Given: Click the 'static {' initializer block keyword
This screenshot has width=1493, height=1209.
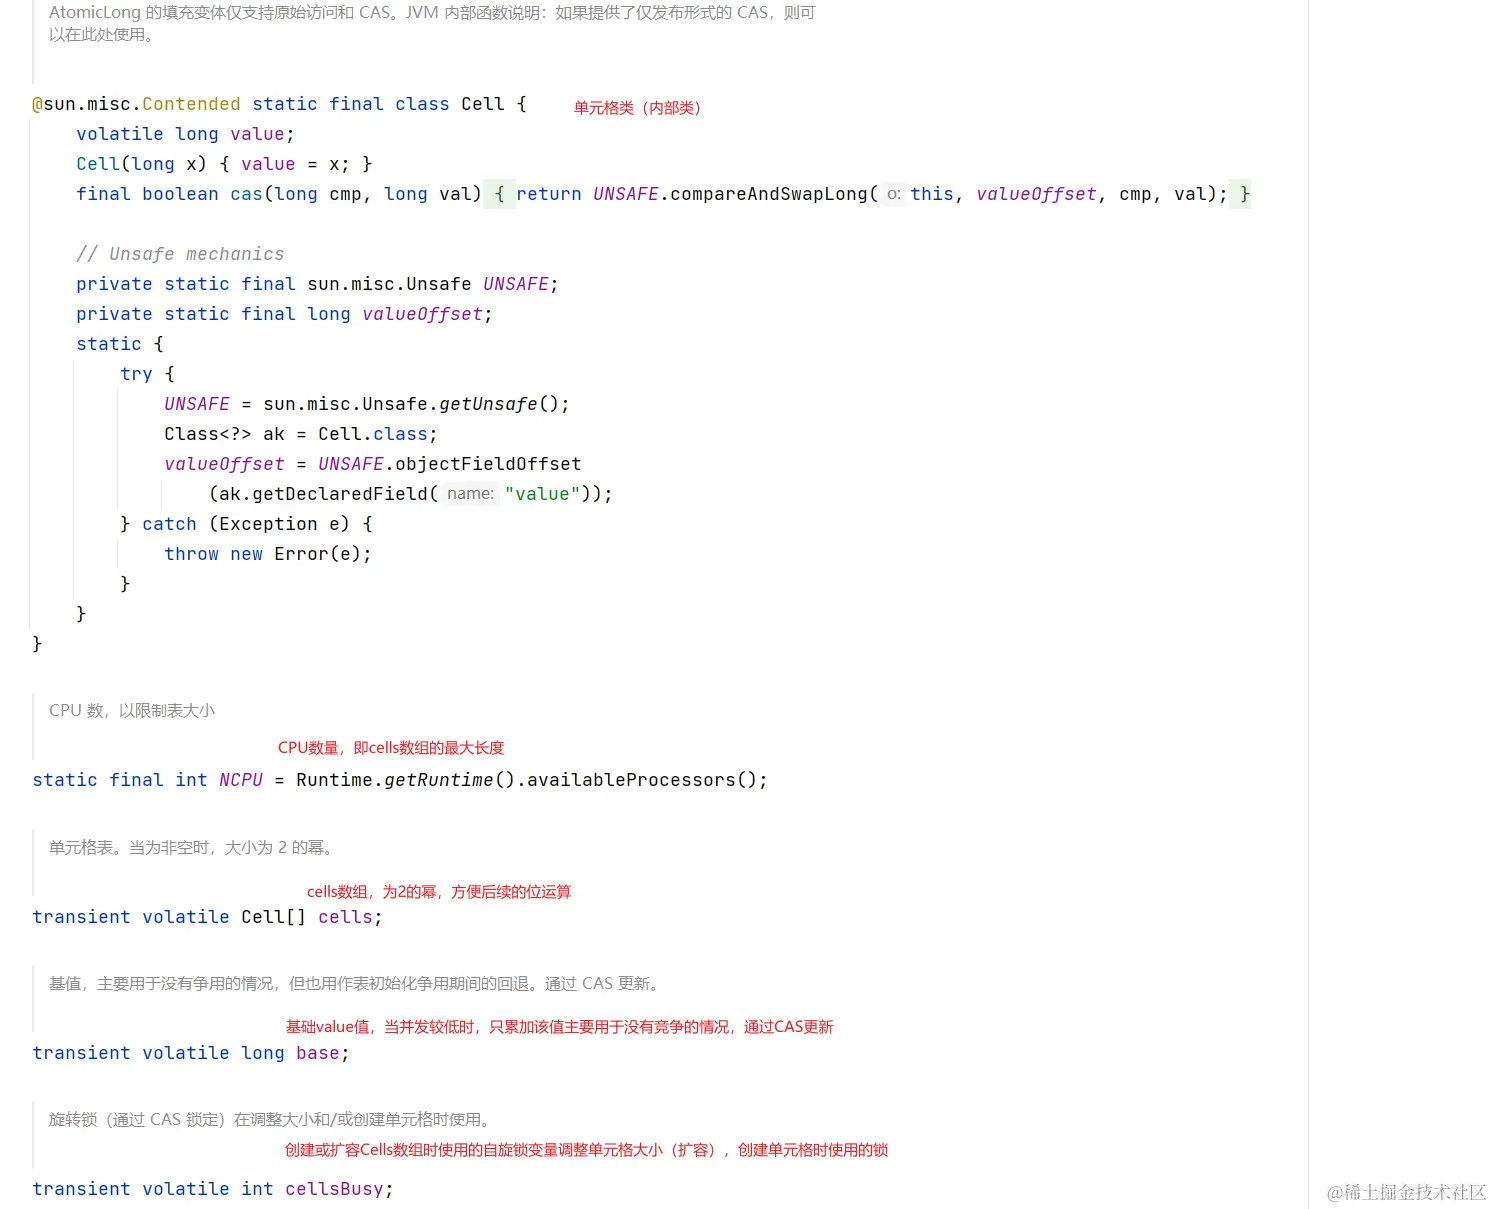Looking at the screenshot, I should pyautogui.click(x=109, y=344).
